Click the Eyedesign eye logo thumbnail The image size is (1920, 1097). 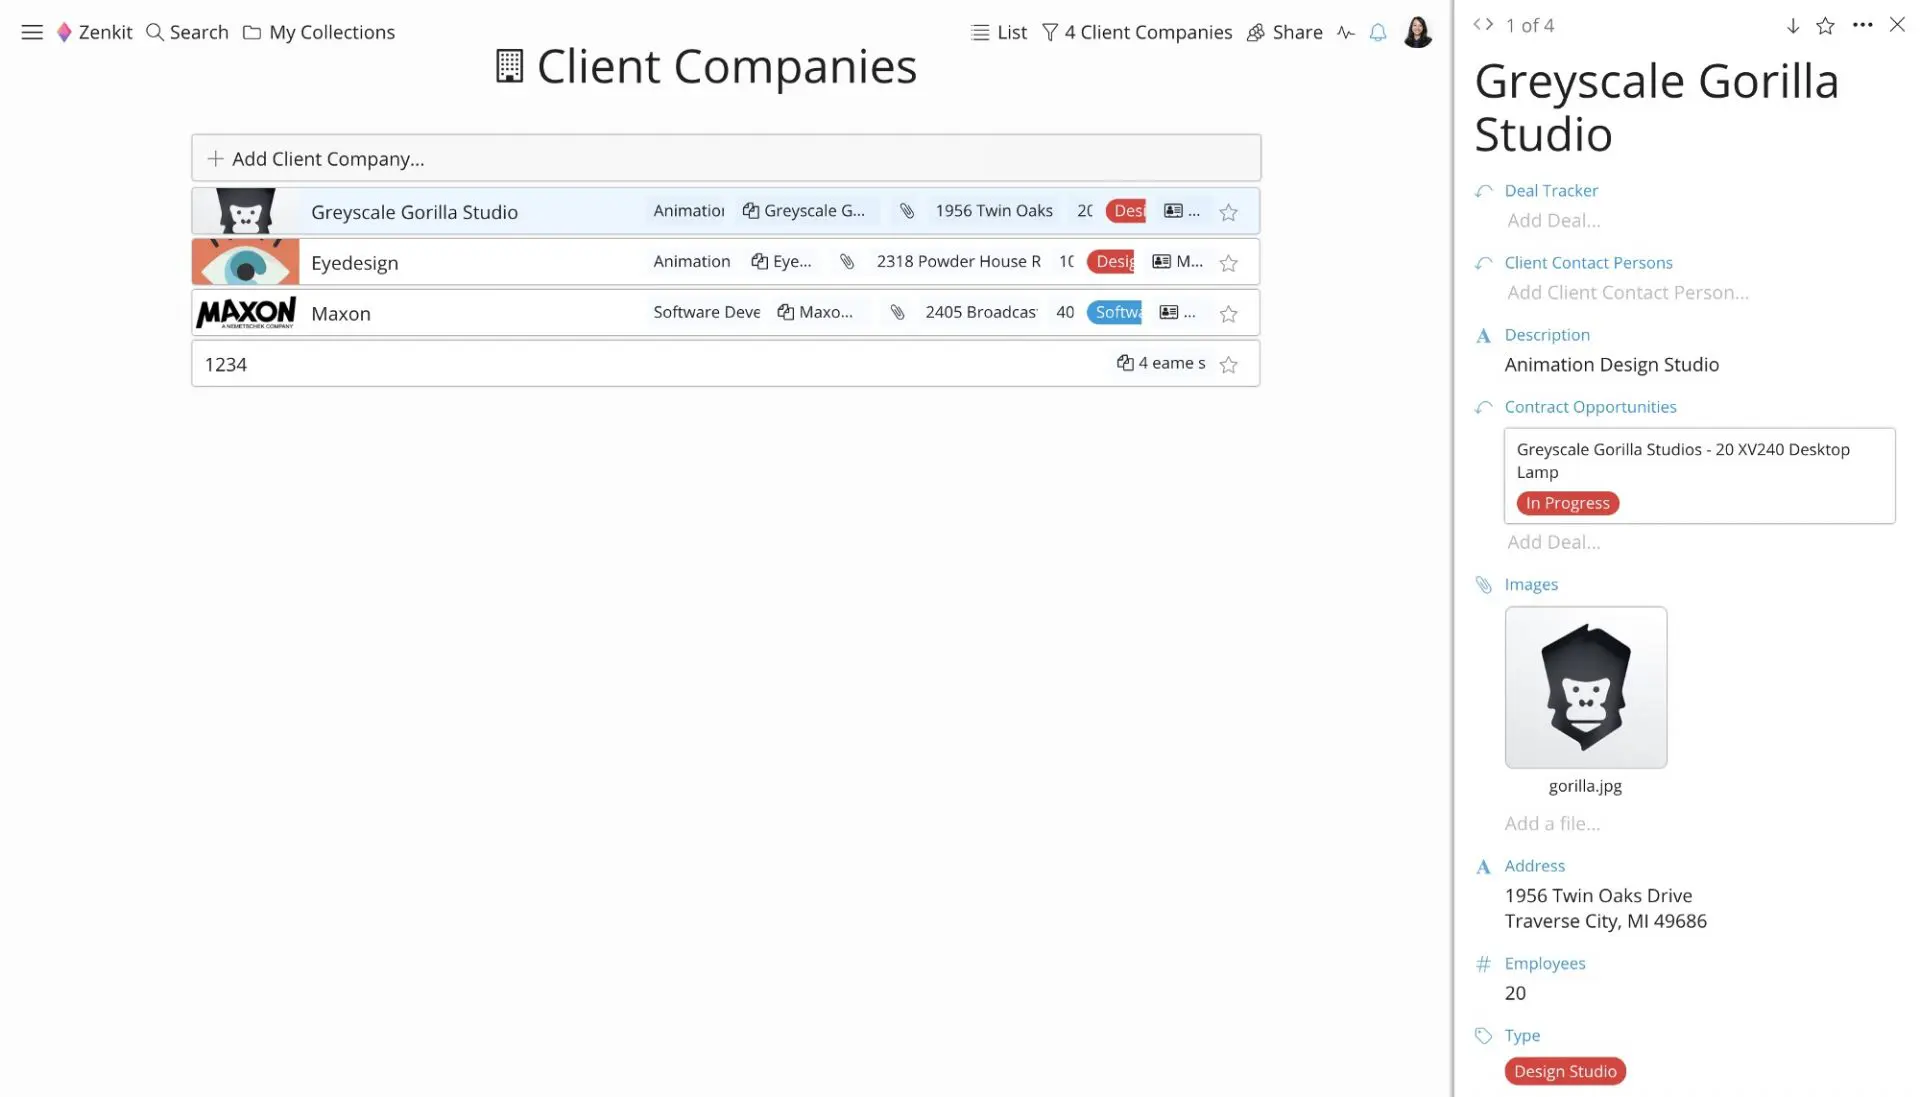coord(246,262)
